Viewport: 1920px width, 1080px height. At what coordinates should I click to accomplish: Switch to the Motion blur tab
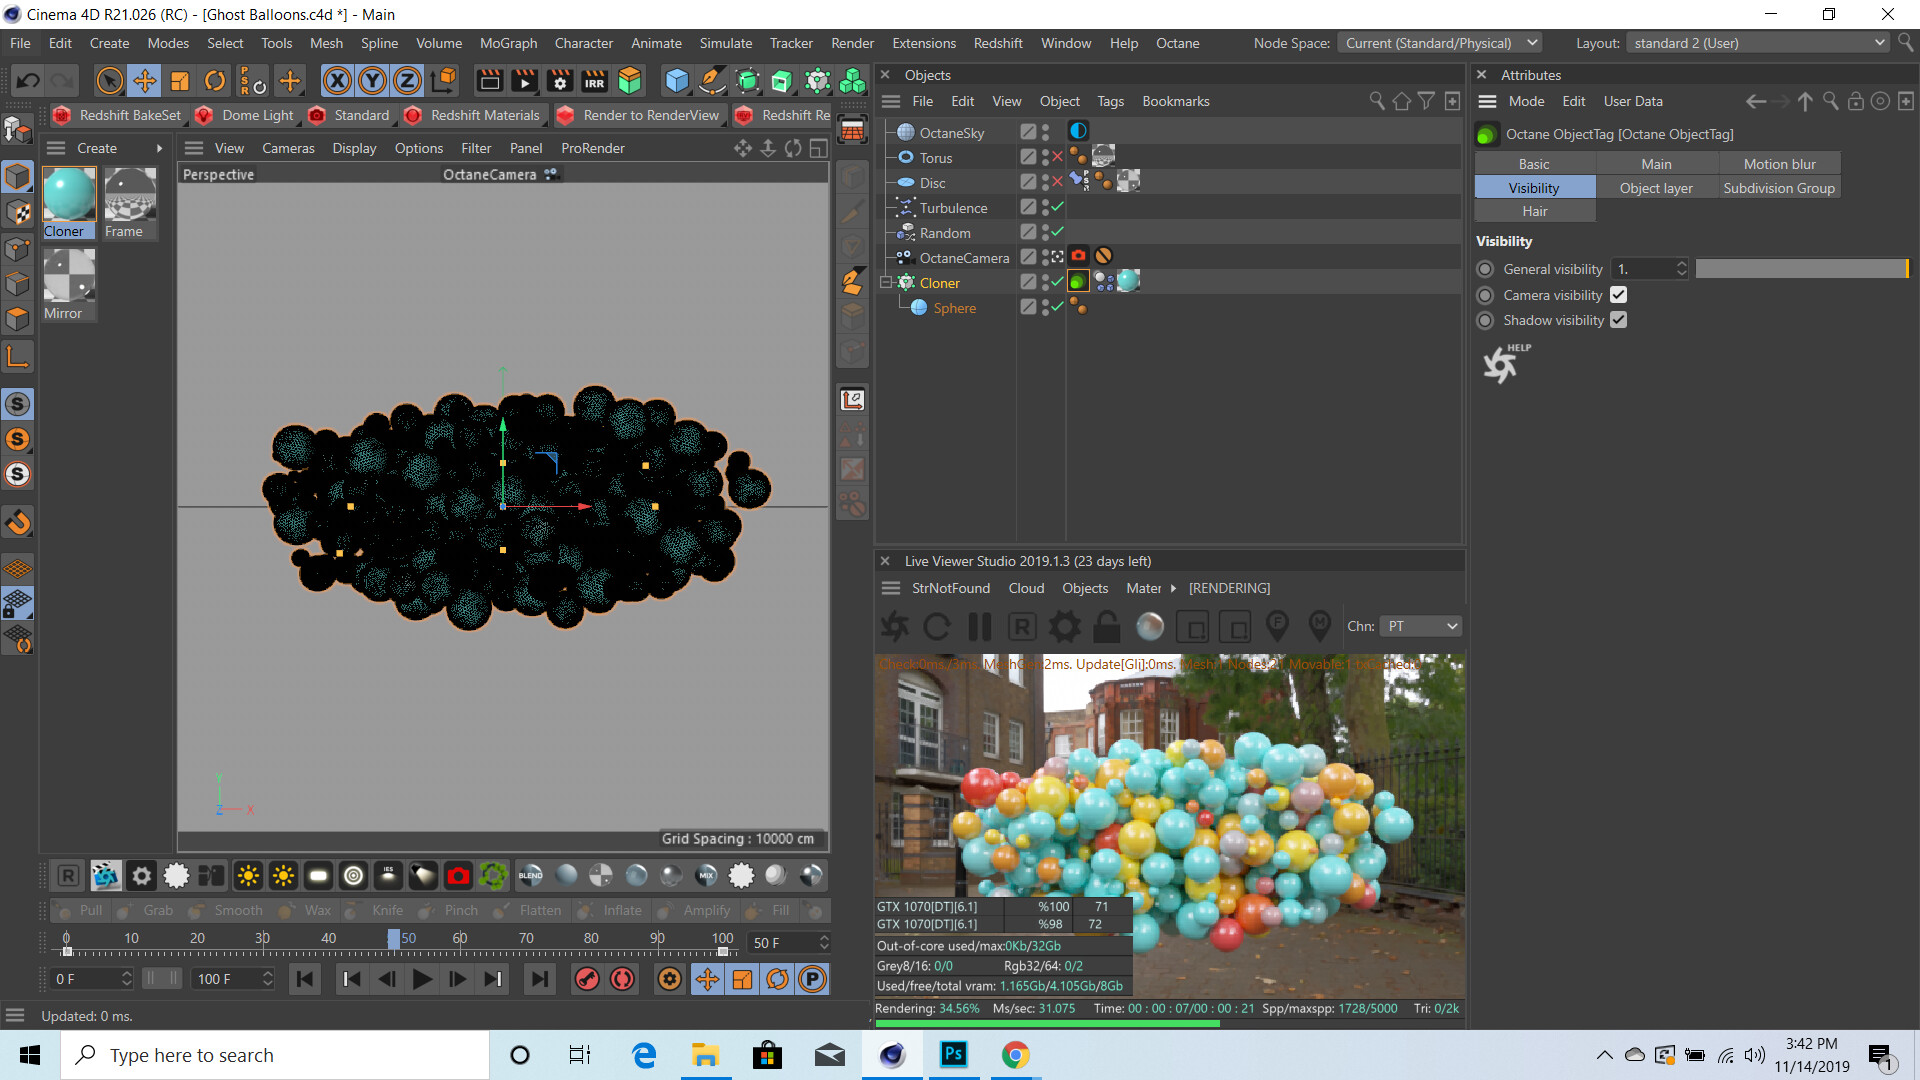[x=1779, y=164]
